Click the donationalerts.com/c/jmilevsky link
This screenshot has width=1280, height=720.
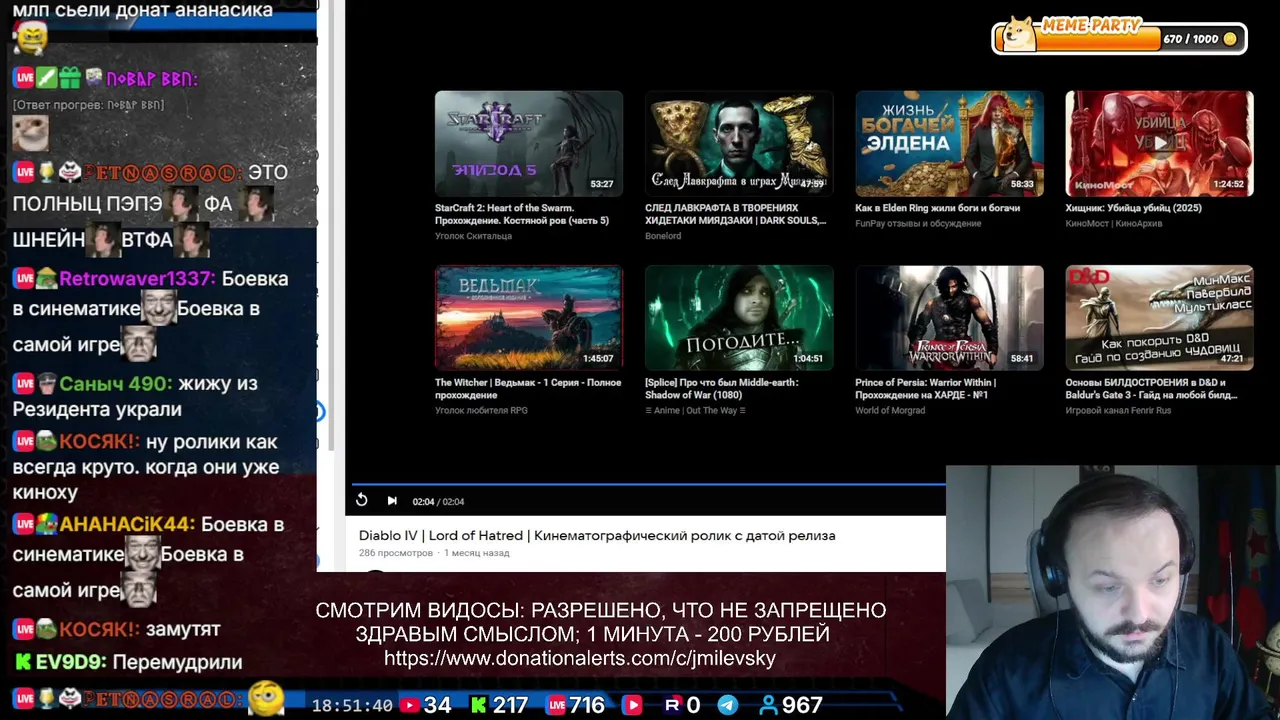point(580,658)
